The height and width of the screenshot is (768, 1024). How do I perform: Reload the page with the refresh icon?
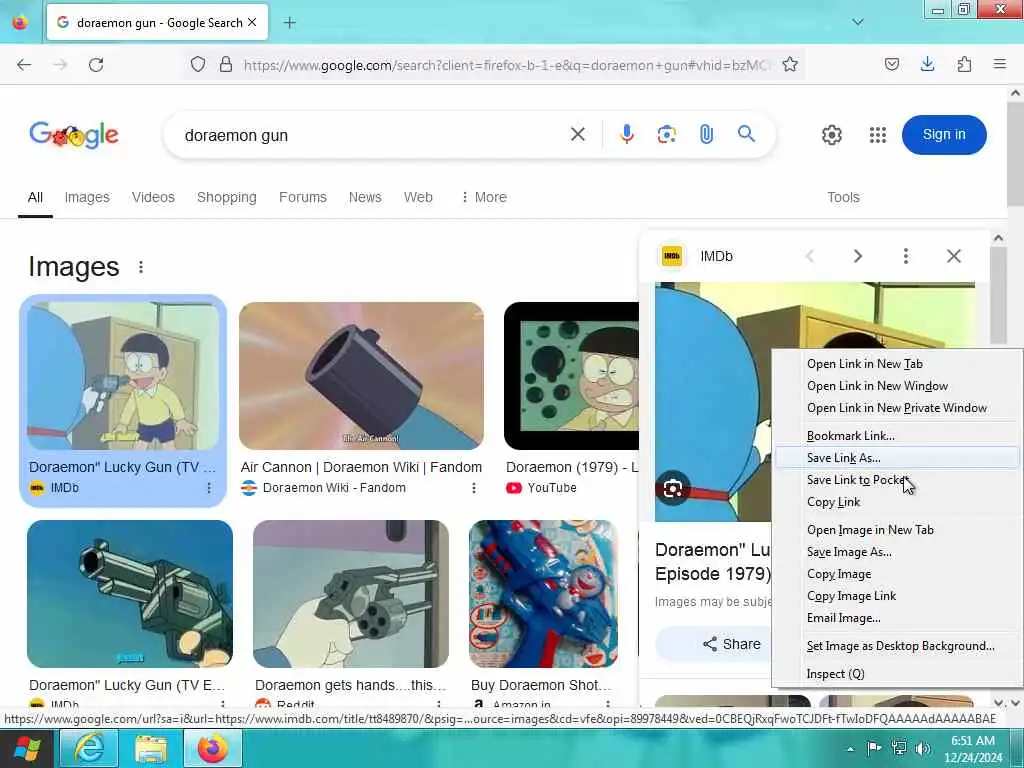click(96, 65)
